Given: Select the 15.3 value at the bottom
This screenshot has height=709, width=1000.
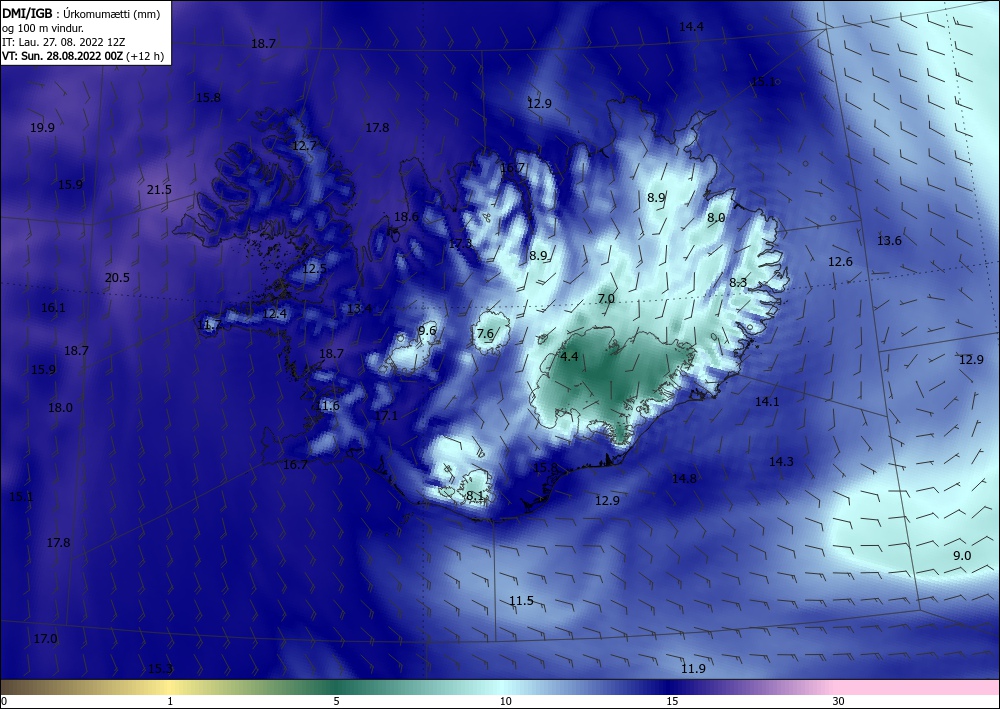Looking at the screenshot, I should pyautogui.click(x=160, y=668).
